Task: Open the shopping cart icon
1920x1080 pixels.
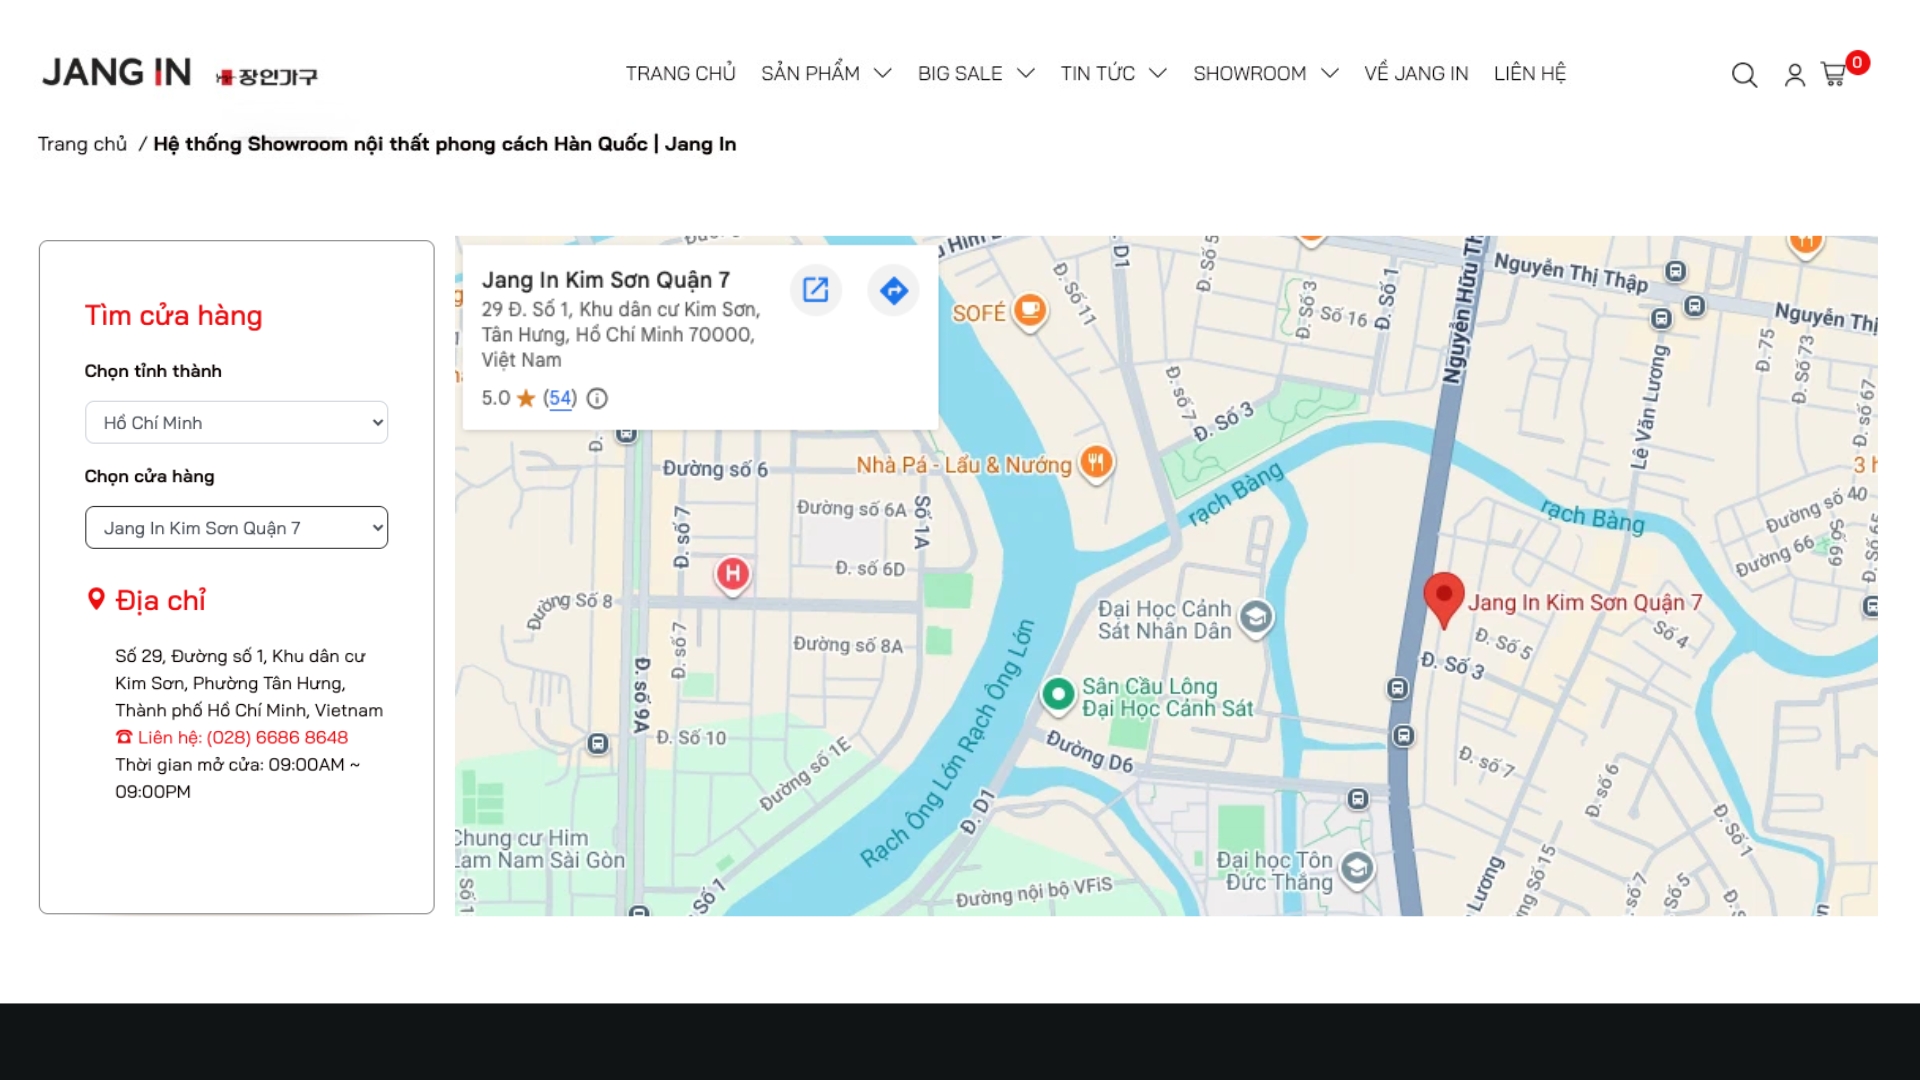Action: pos(1833,75)
